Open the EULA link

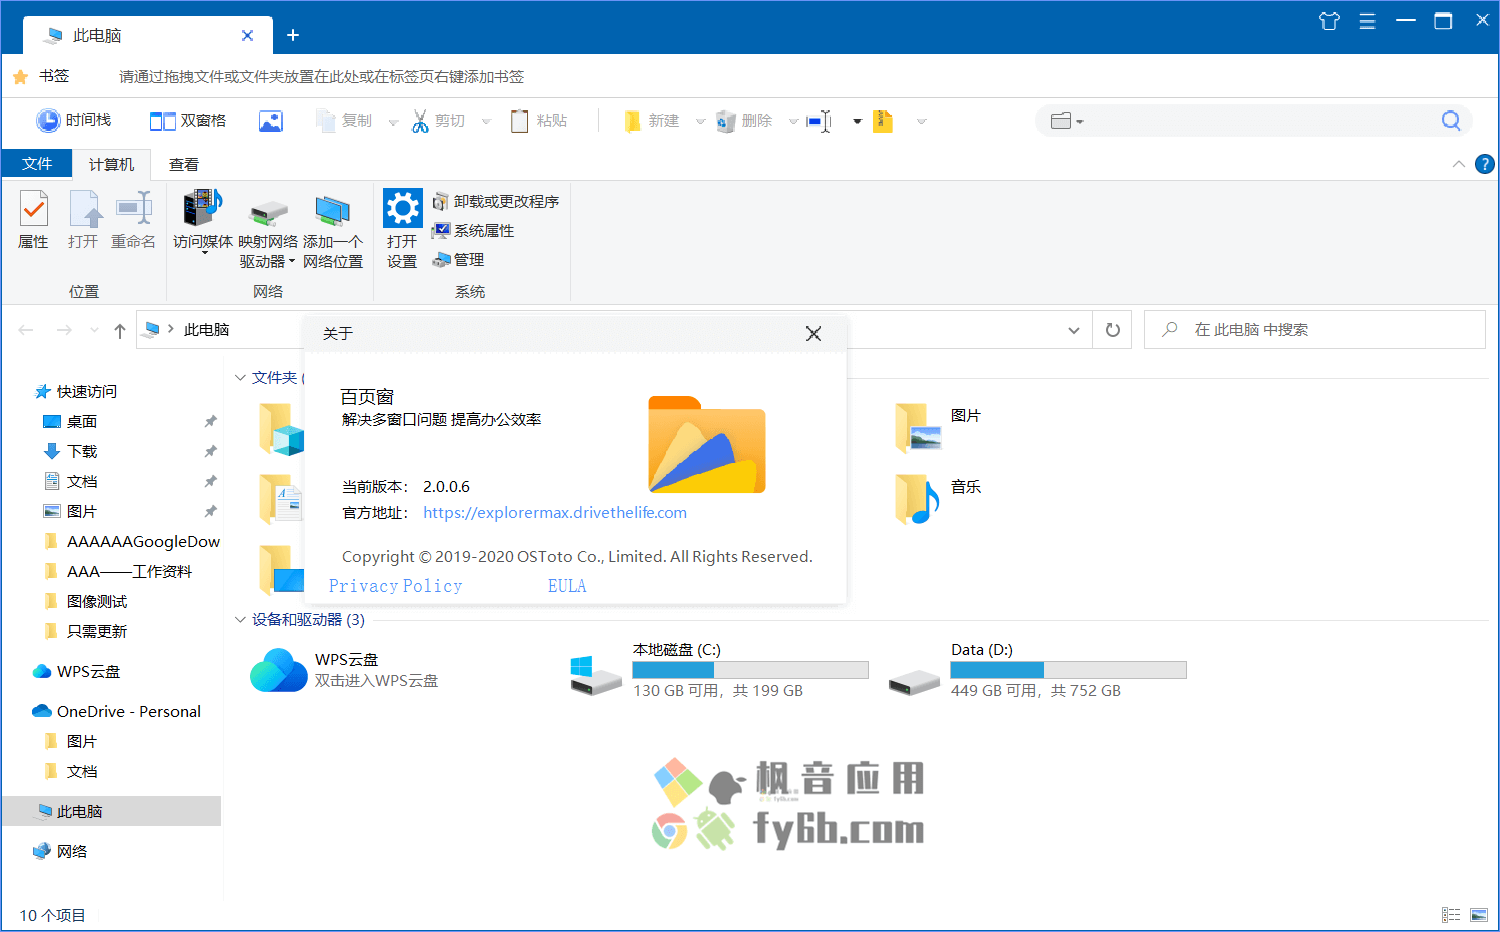pos(567,586)
